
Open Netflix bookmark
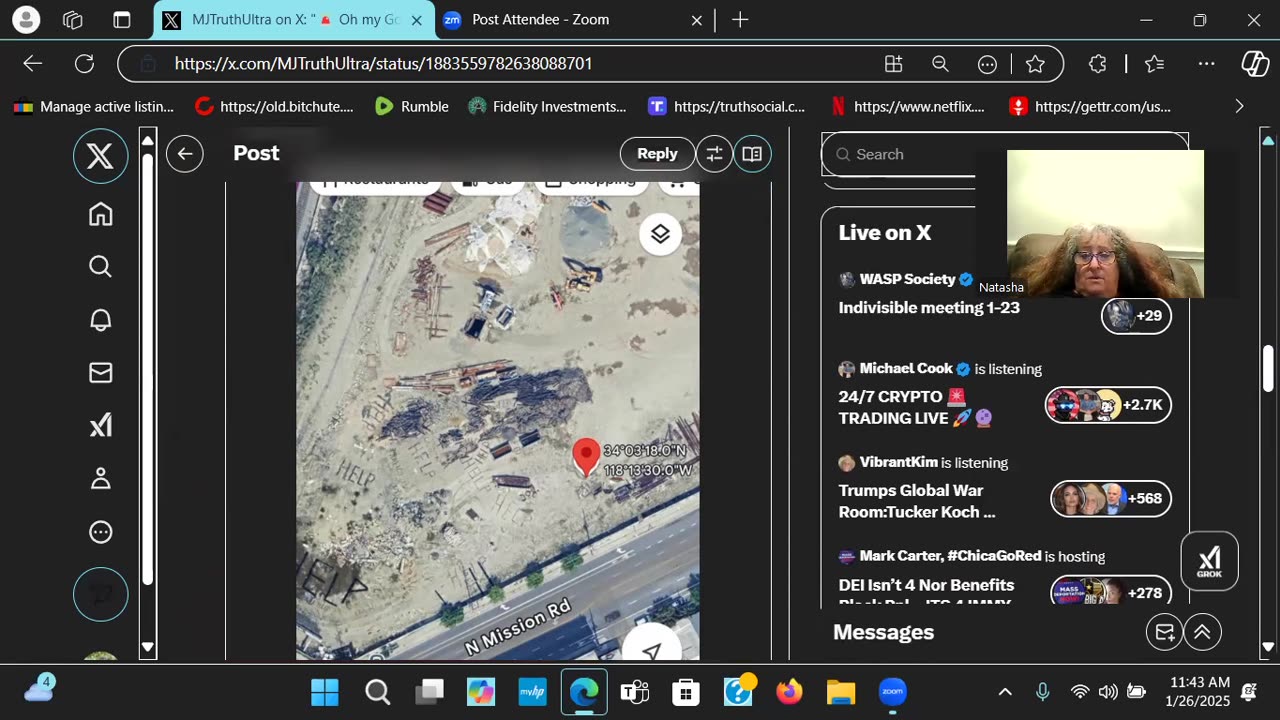tap(909, 106)
